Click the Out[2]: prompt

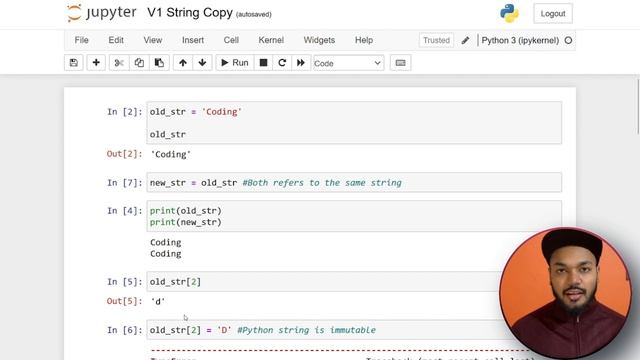(124, 154)
